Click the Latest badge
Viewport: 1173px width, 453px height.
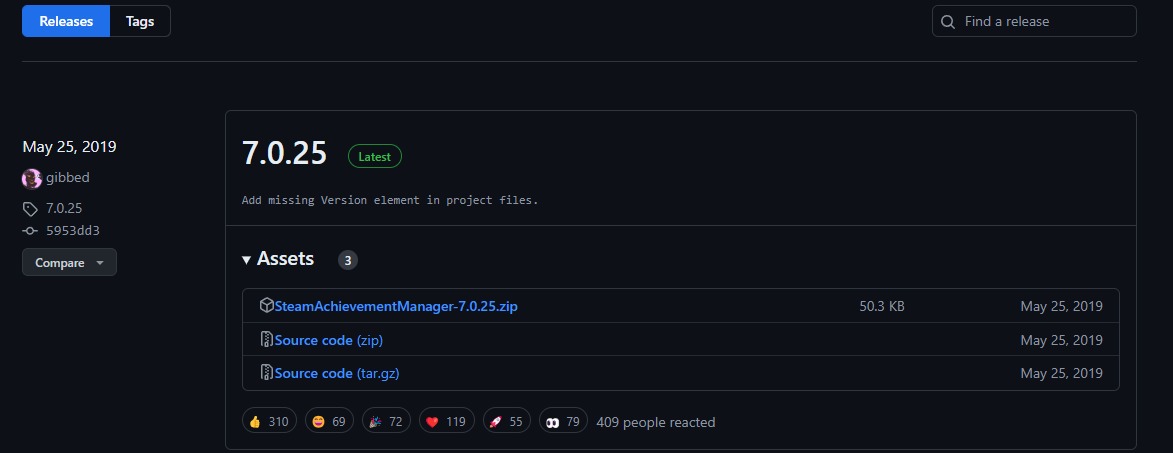tap(375, 157)
